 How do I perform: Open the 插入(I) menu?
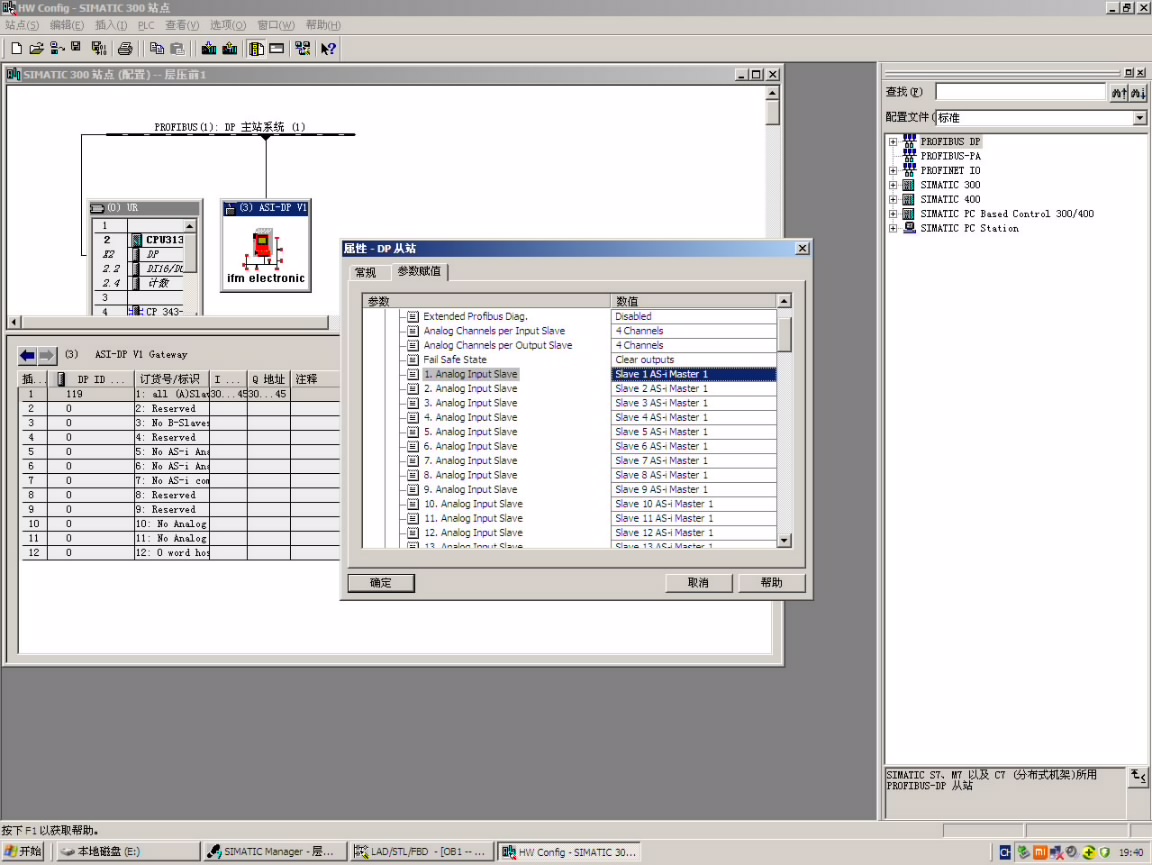(x=111, y=25)
